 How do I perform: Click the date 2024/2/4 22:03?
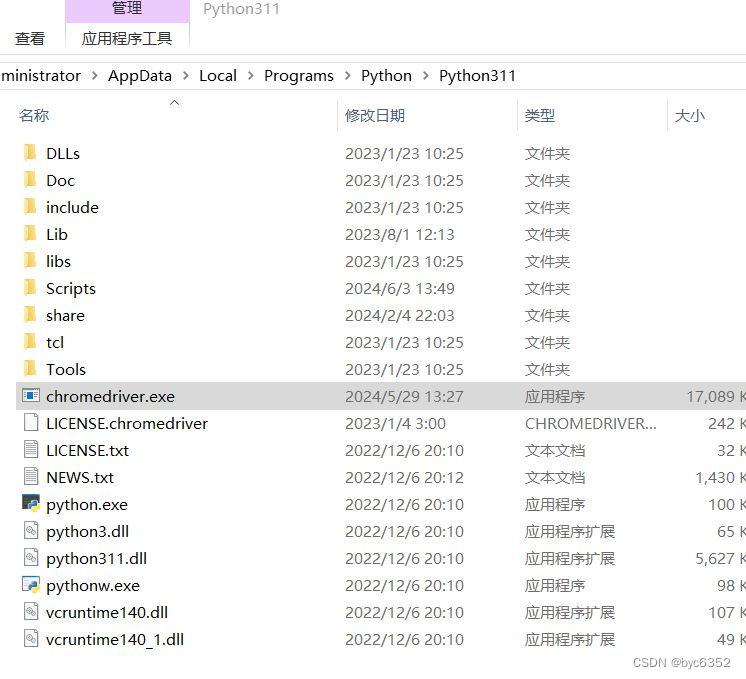pyautogui.click(x=400, y=315)
